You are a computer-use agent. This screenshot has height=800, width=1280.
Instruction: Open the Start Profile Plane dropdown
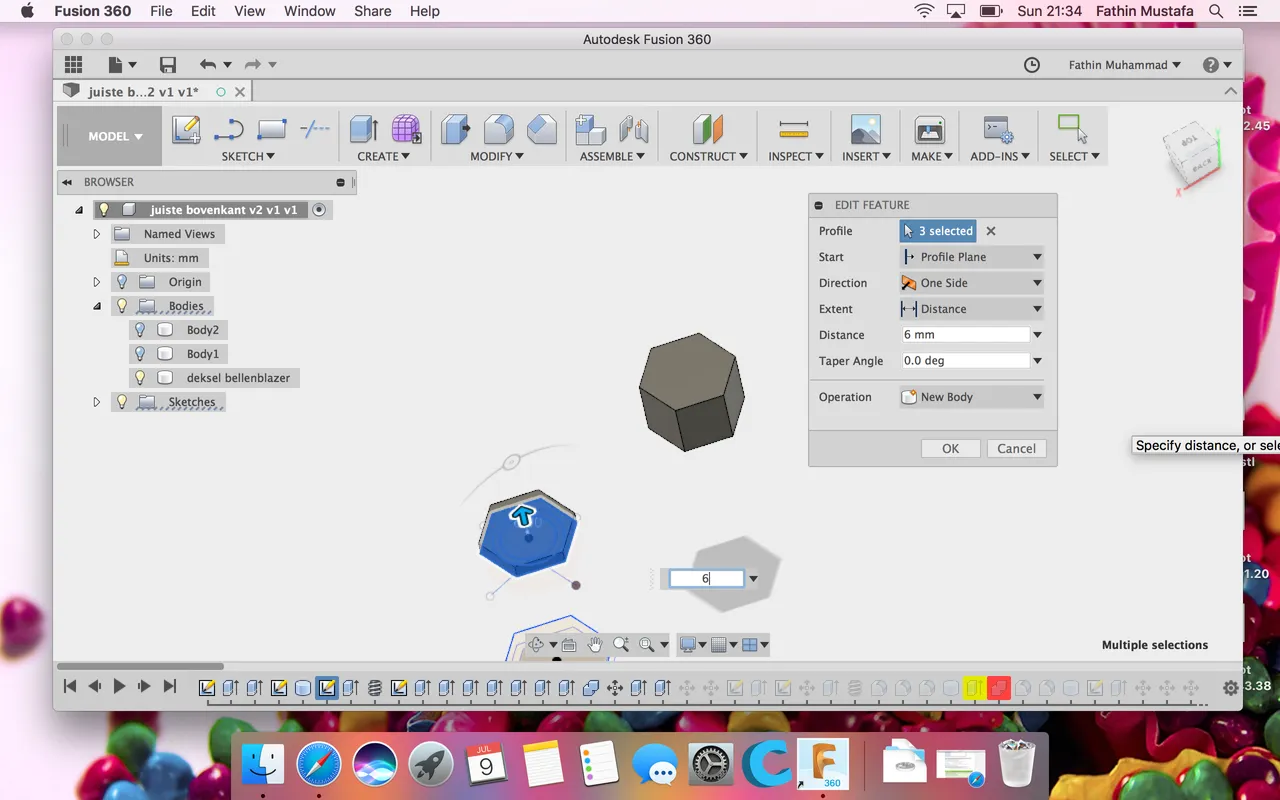pos(972,257)
